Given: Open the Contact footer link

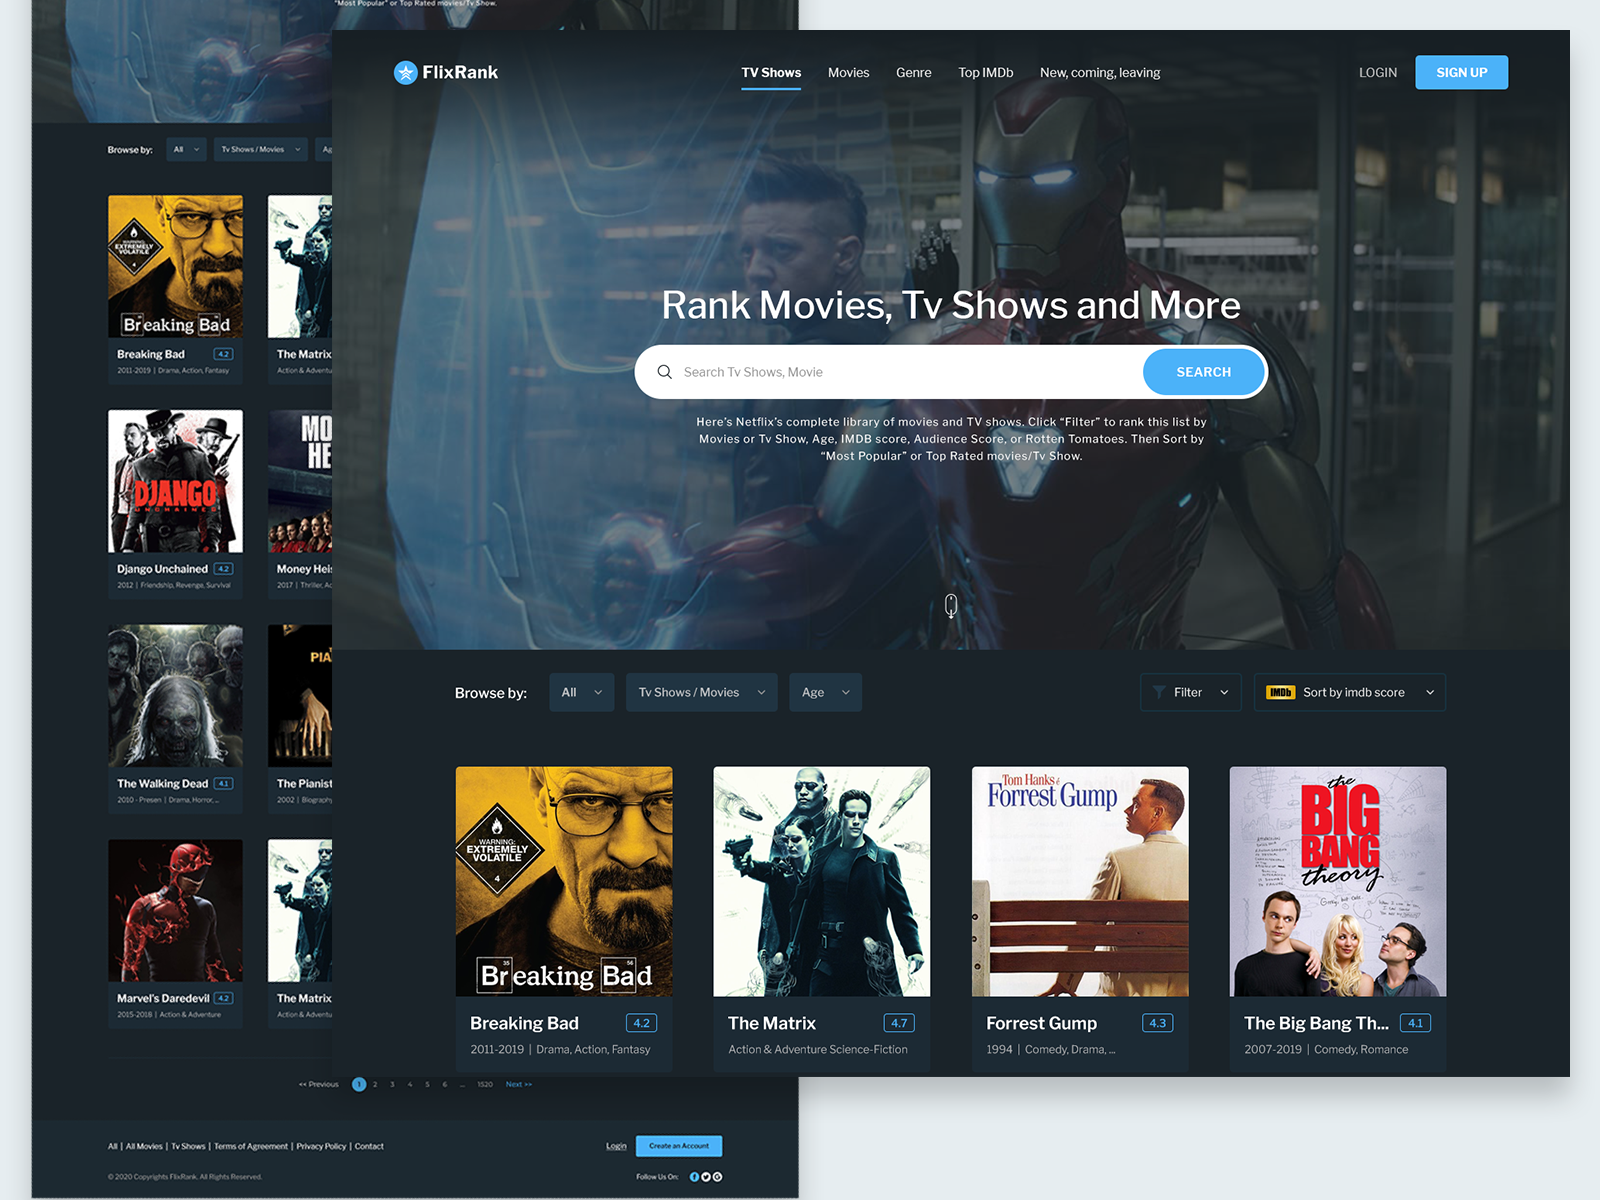Looking at the screenshot, I should 369,1147.
